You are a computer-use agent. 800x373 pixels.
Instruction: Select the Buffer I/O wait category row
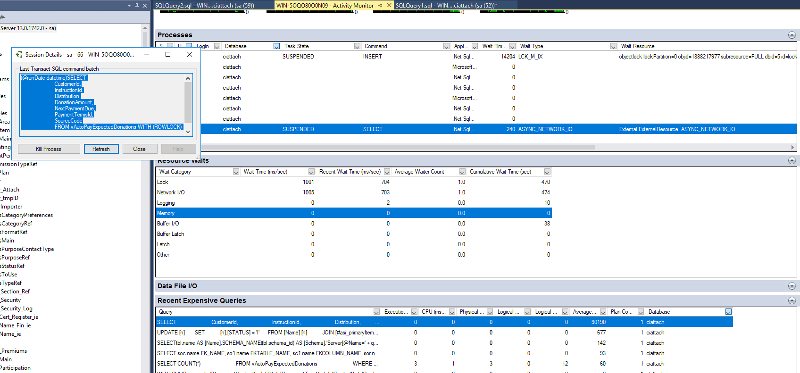tap(354, 223)
